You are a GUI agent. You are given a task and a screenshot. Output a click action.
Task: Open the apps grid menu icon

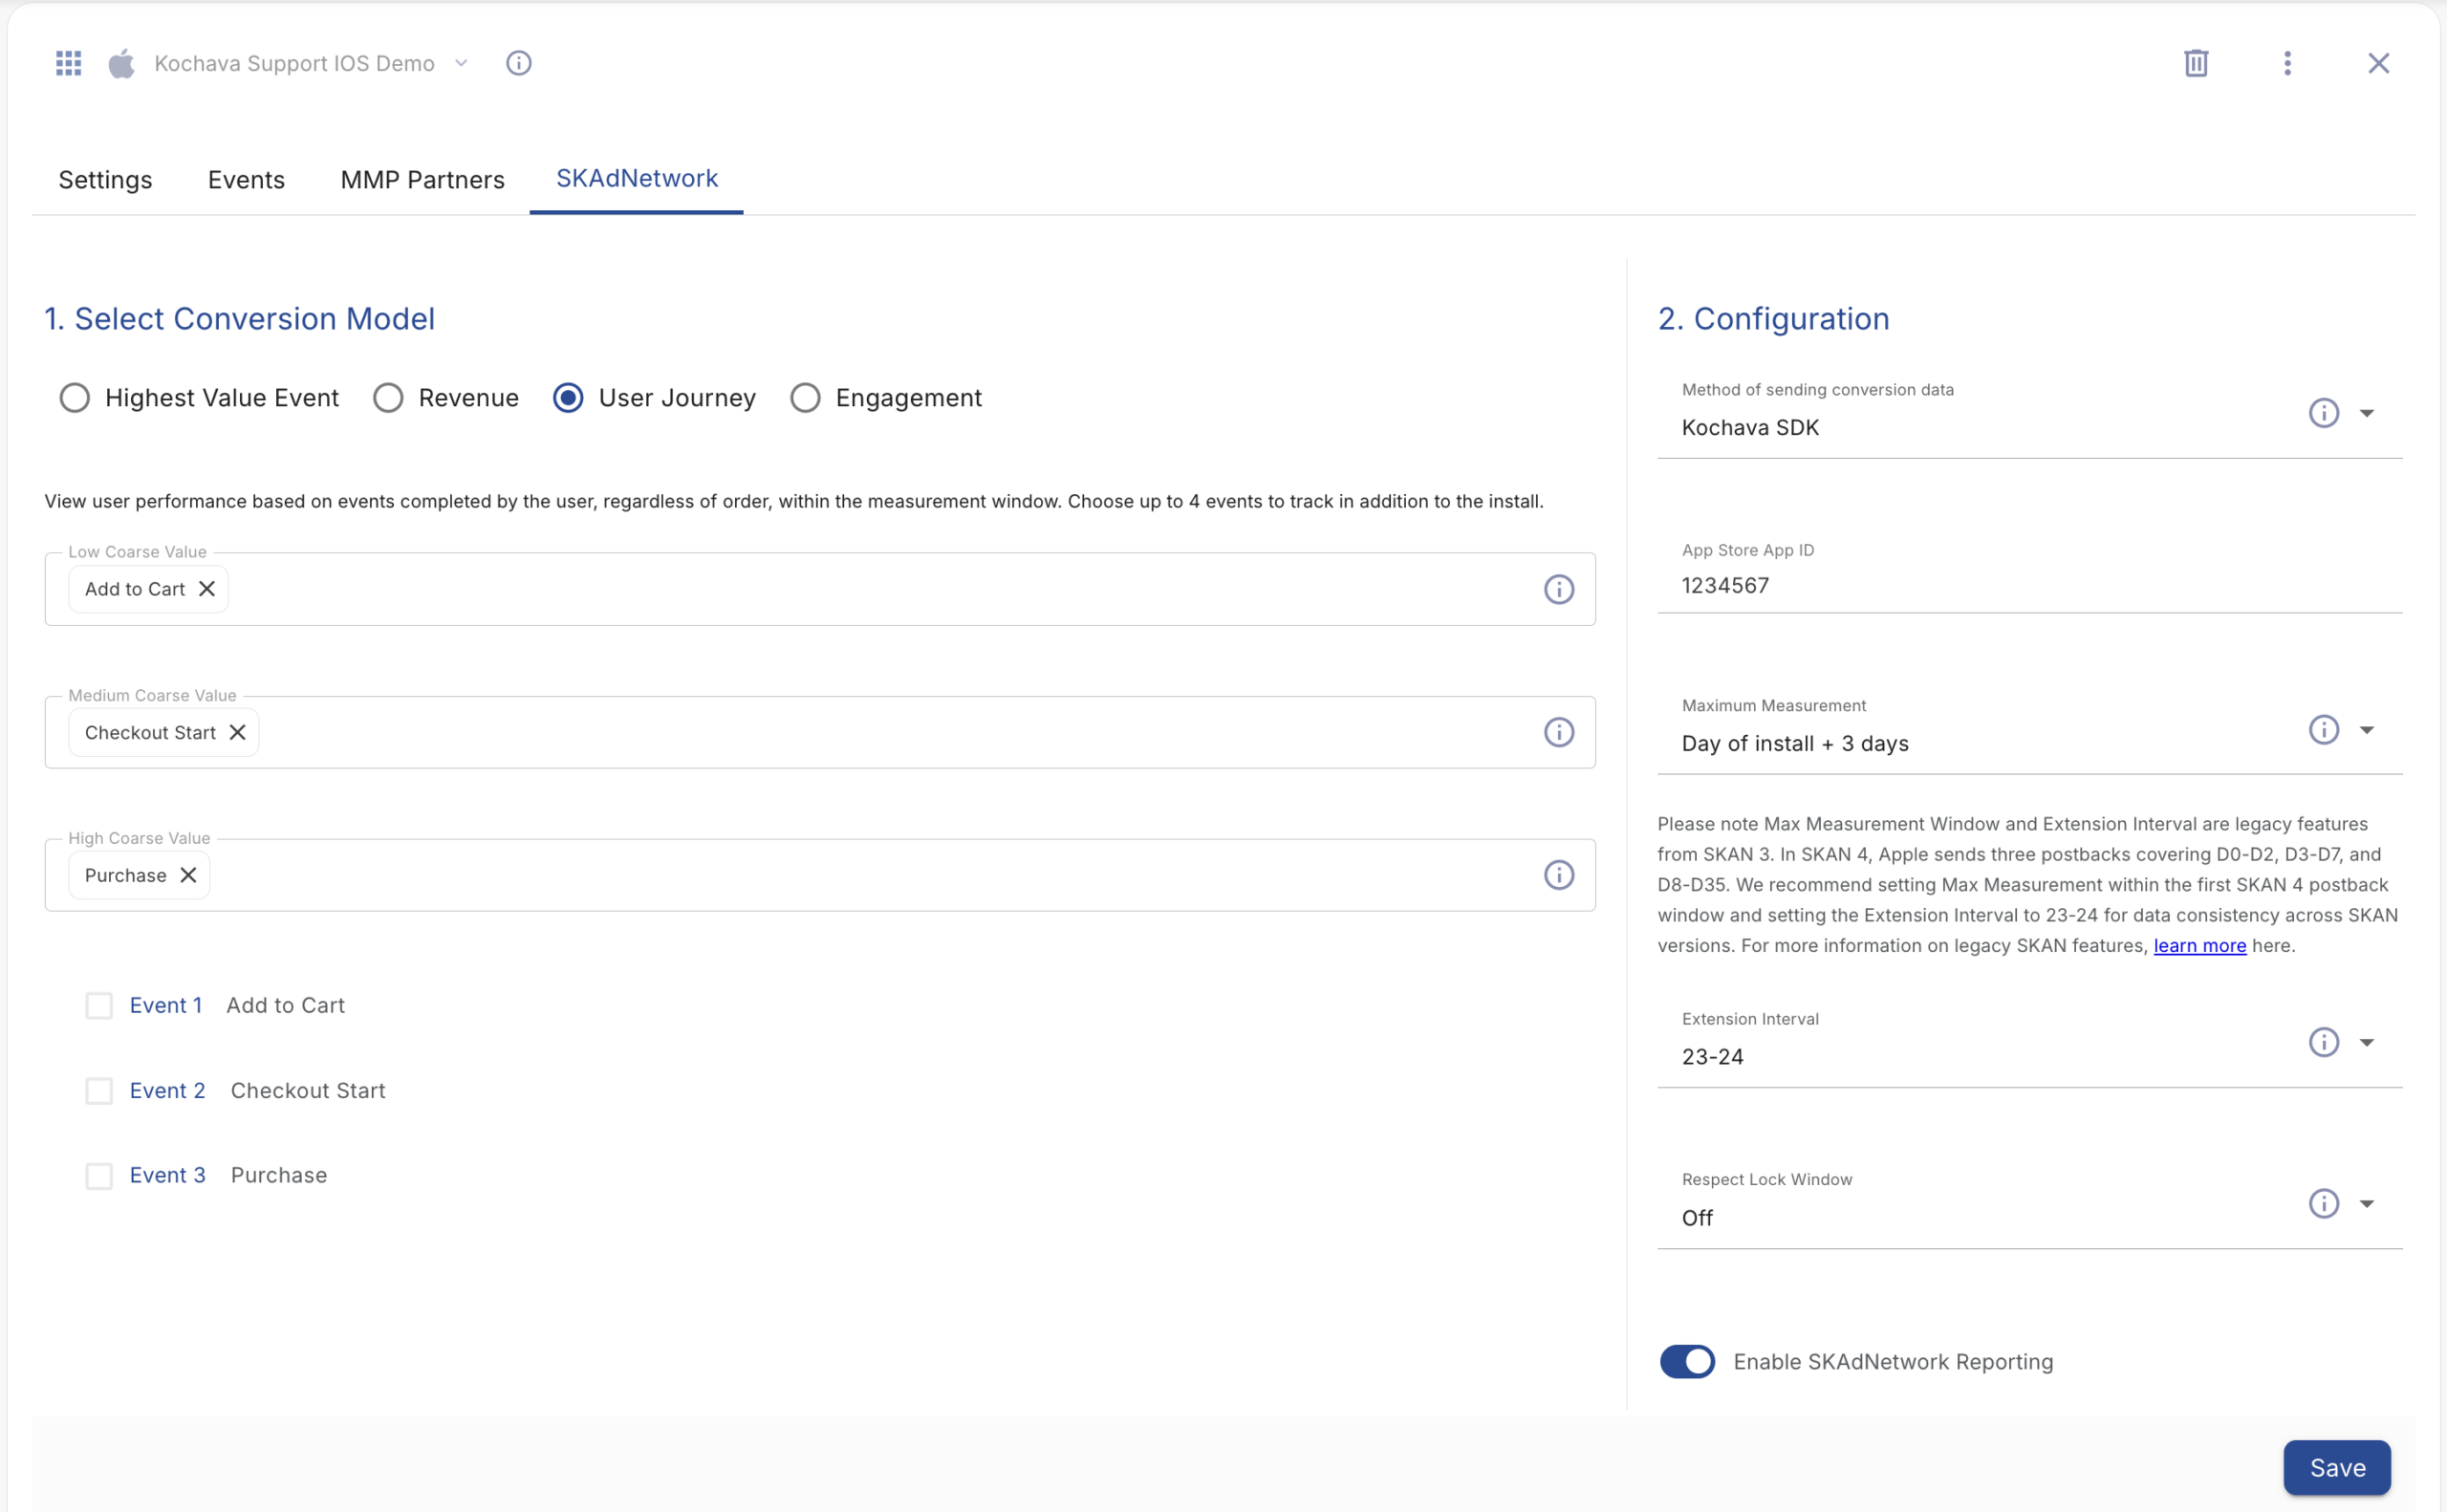click(x=68, y=63)
